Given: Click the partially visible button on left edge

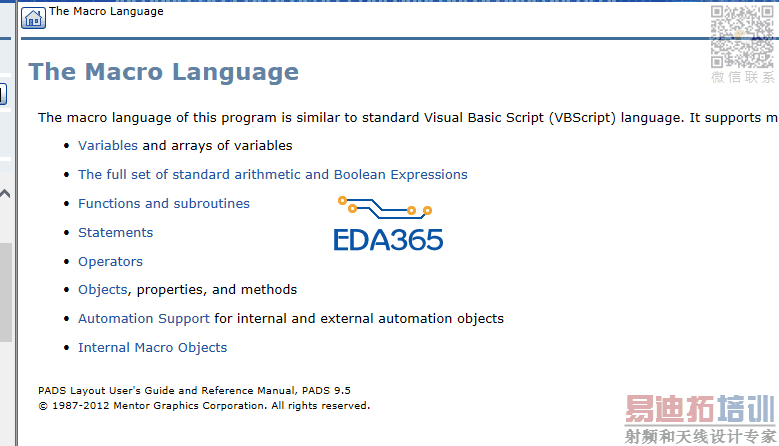Looking at the screenshot, I should click(x=3, y=95).
